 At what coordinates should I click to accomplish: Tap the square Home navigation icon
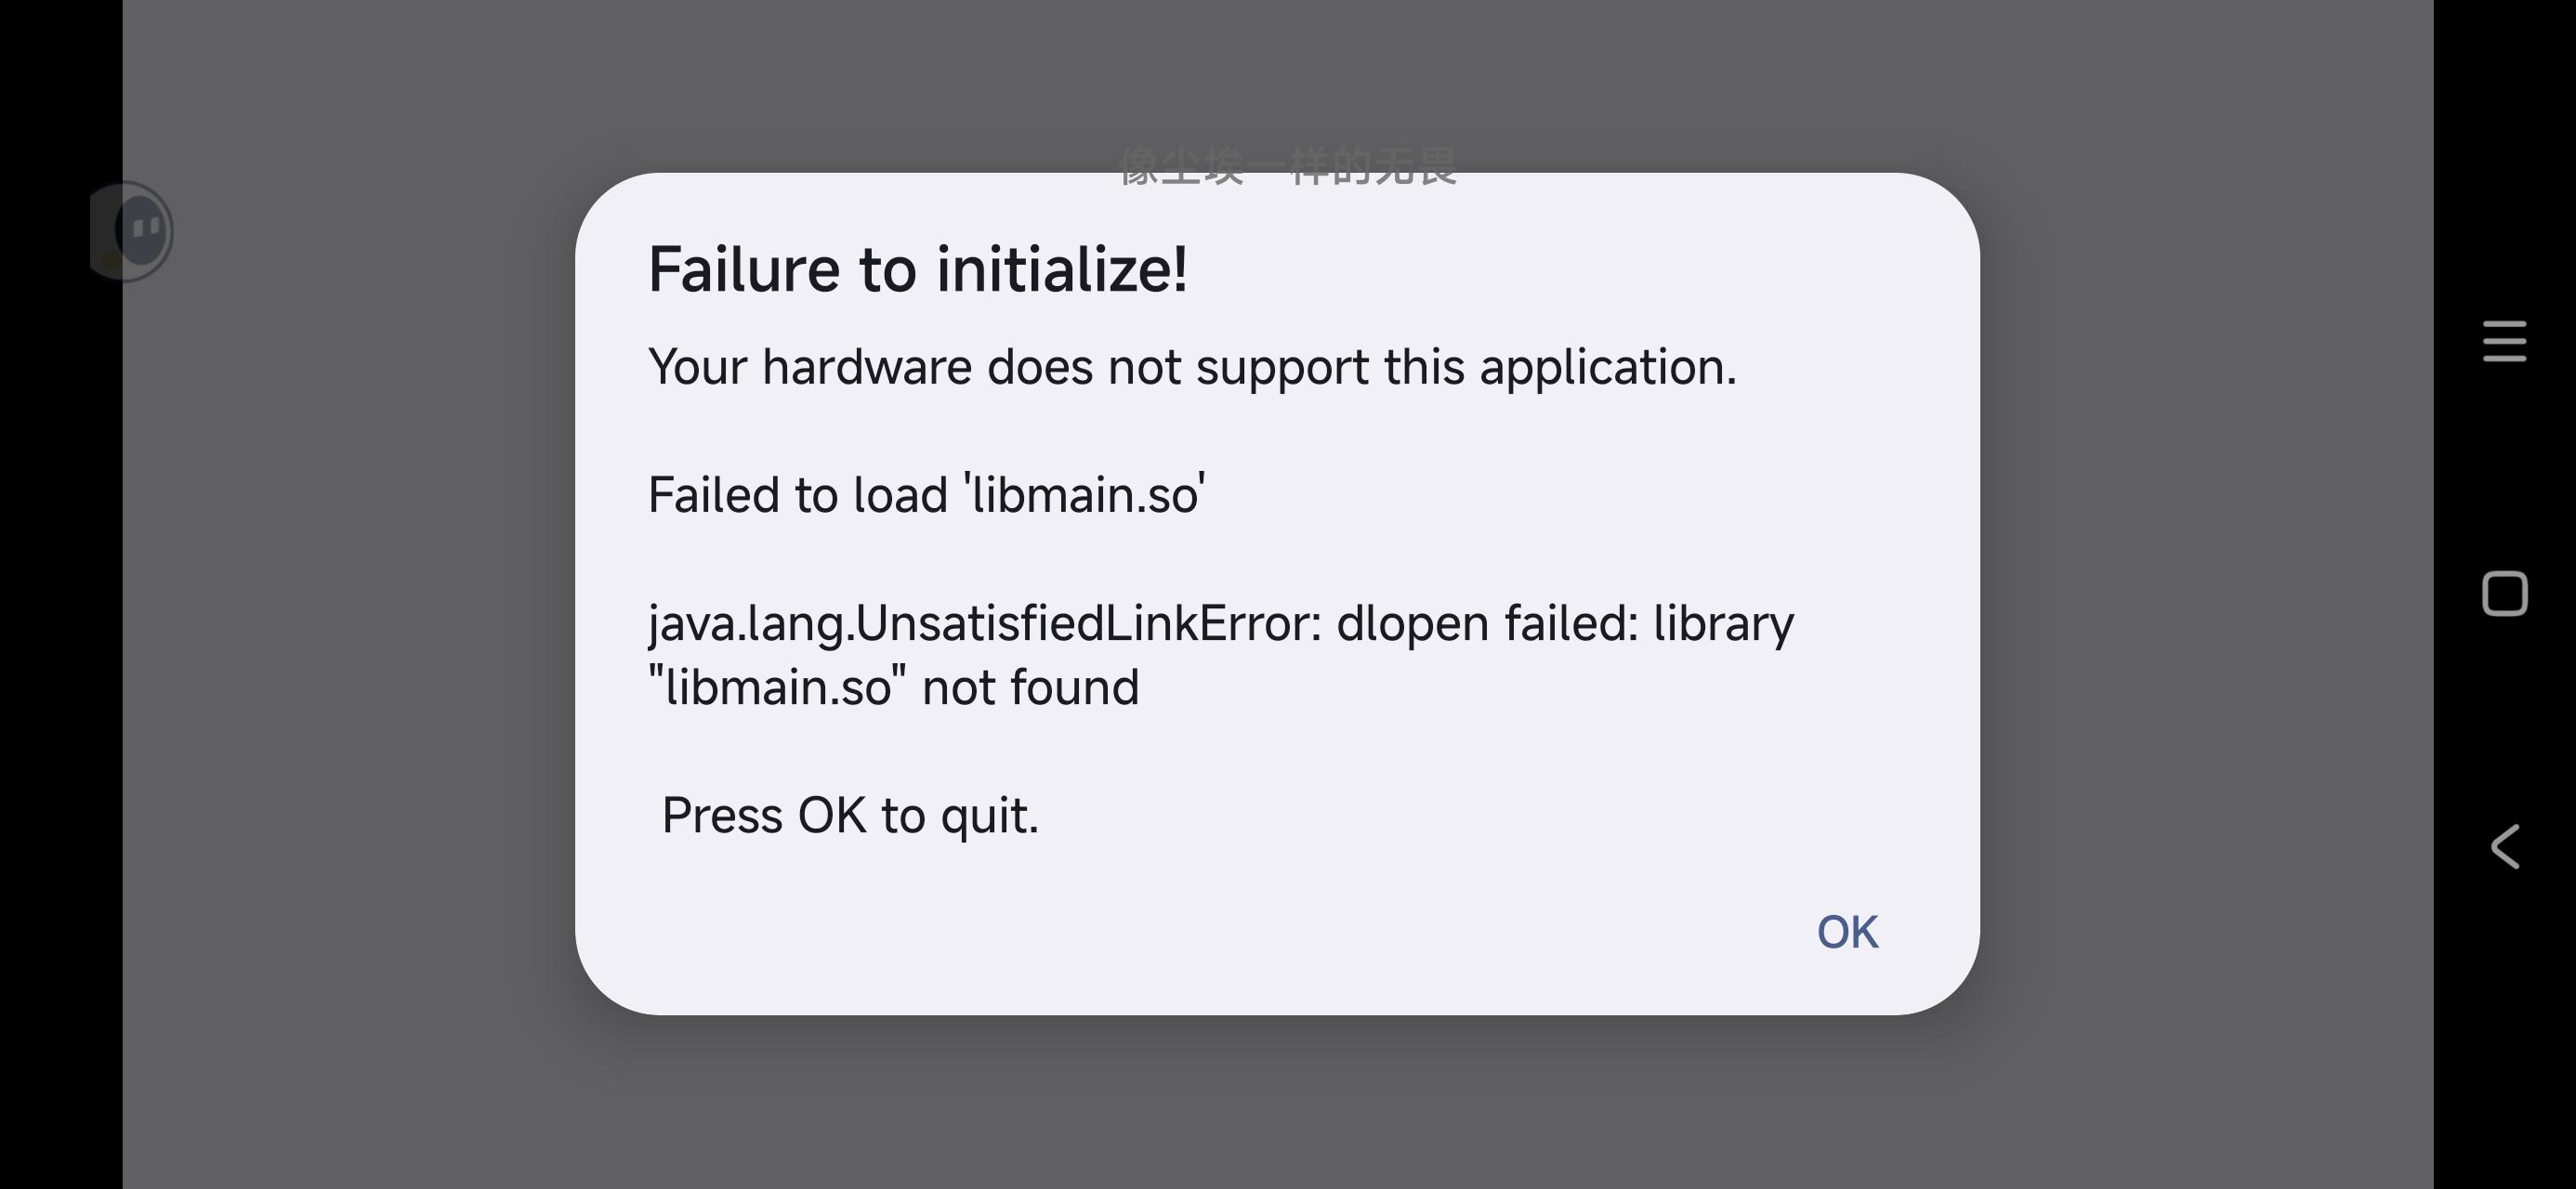(x=2503, y=594)
